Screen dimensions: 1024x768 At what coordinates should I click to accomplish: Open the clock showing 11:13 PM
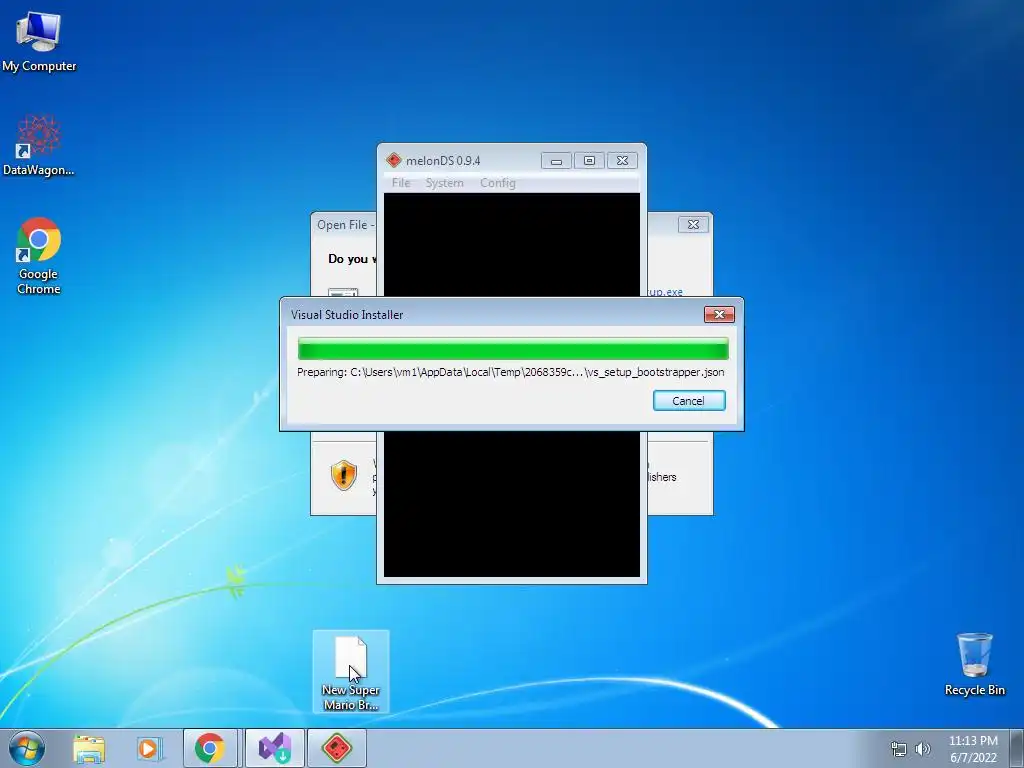[x=973, y=749]
